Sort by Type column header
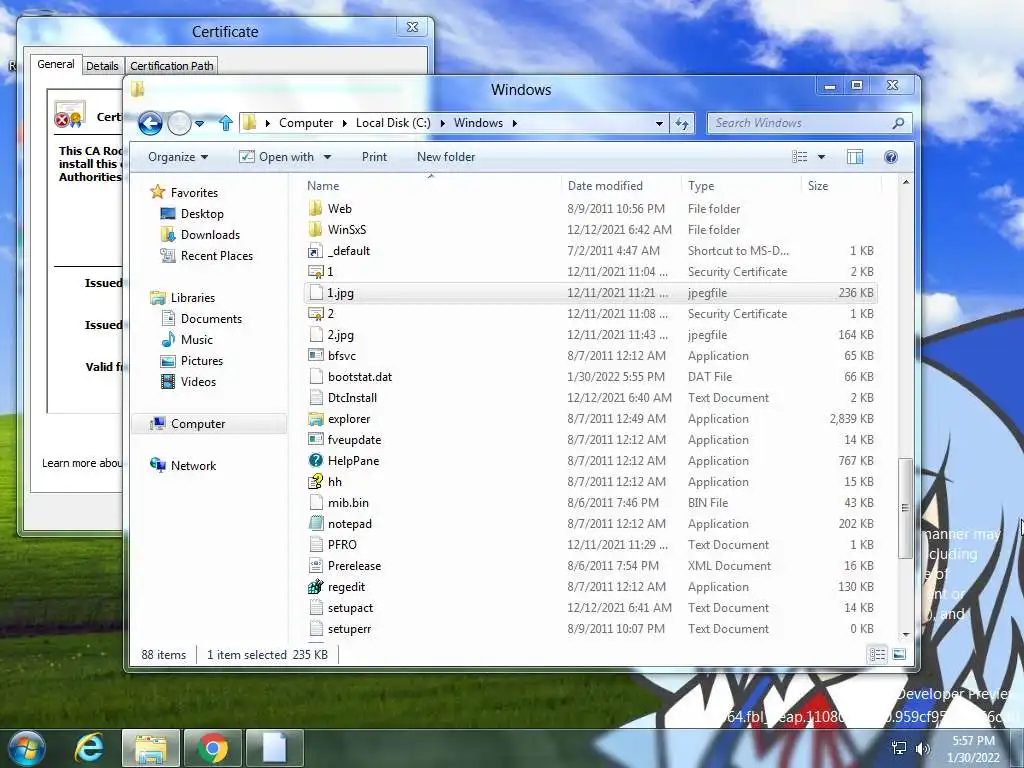 point(701,185)
